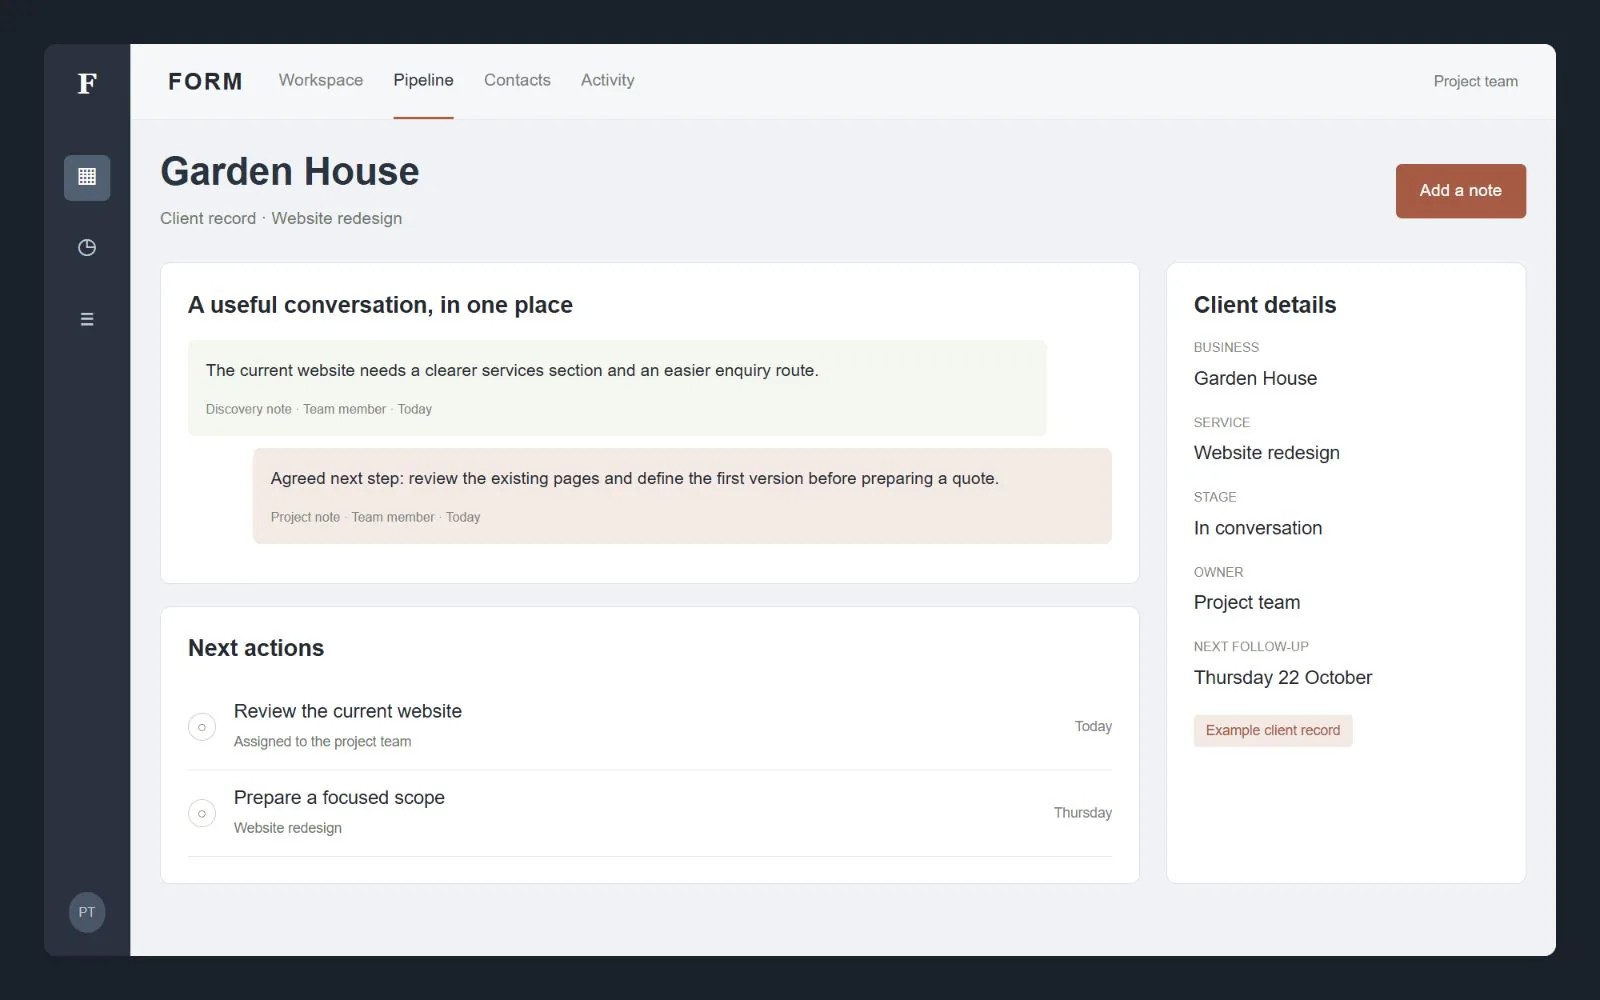Click the Stage value In conversation
1600x1000 pixels.
[x=1258, y=528]
